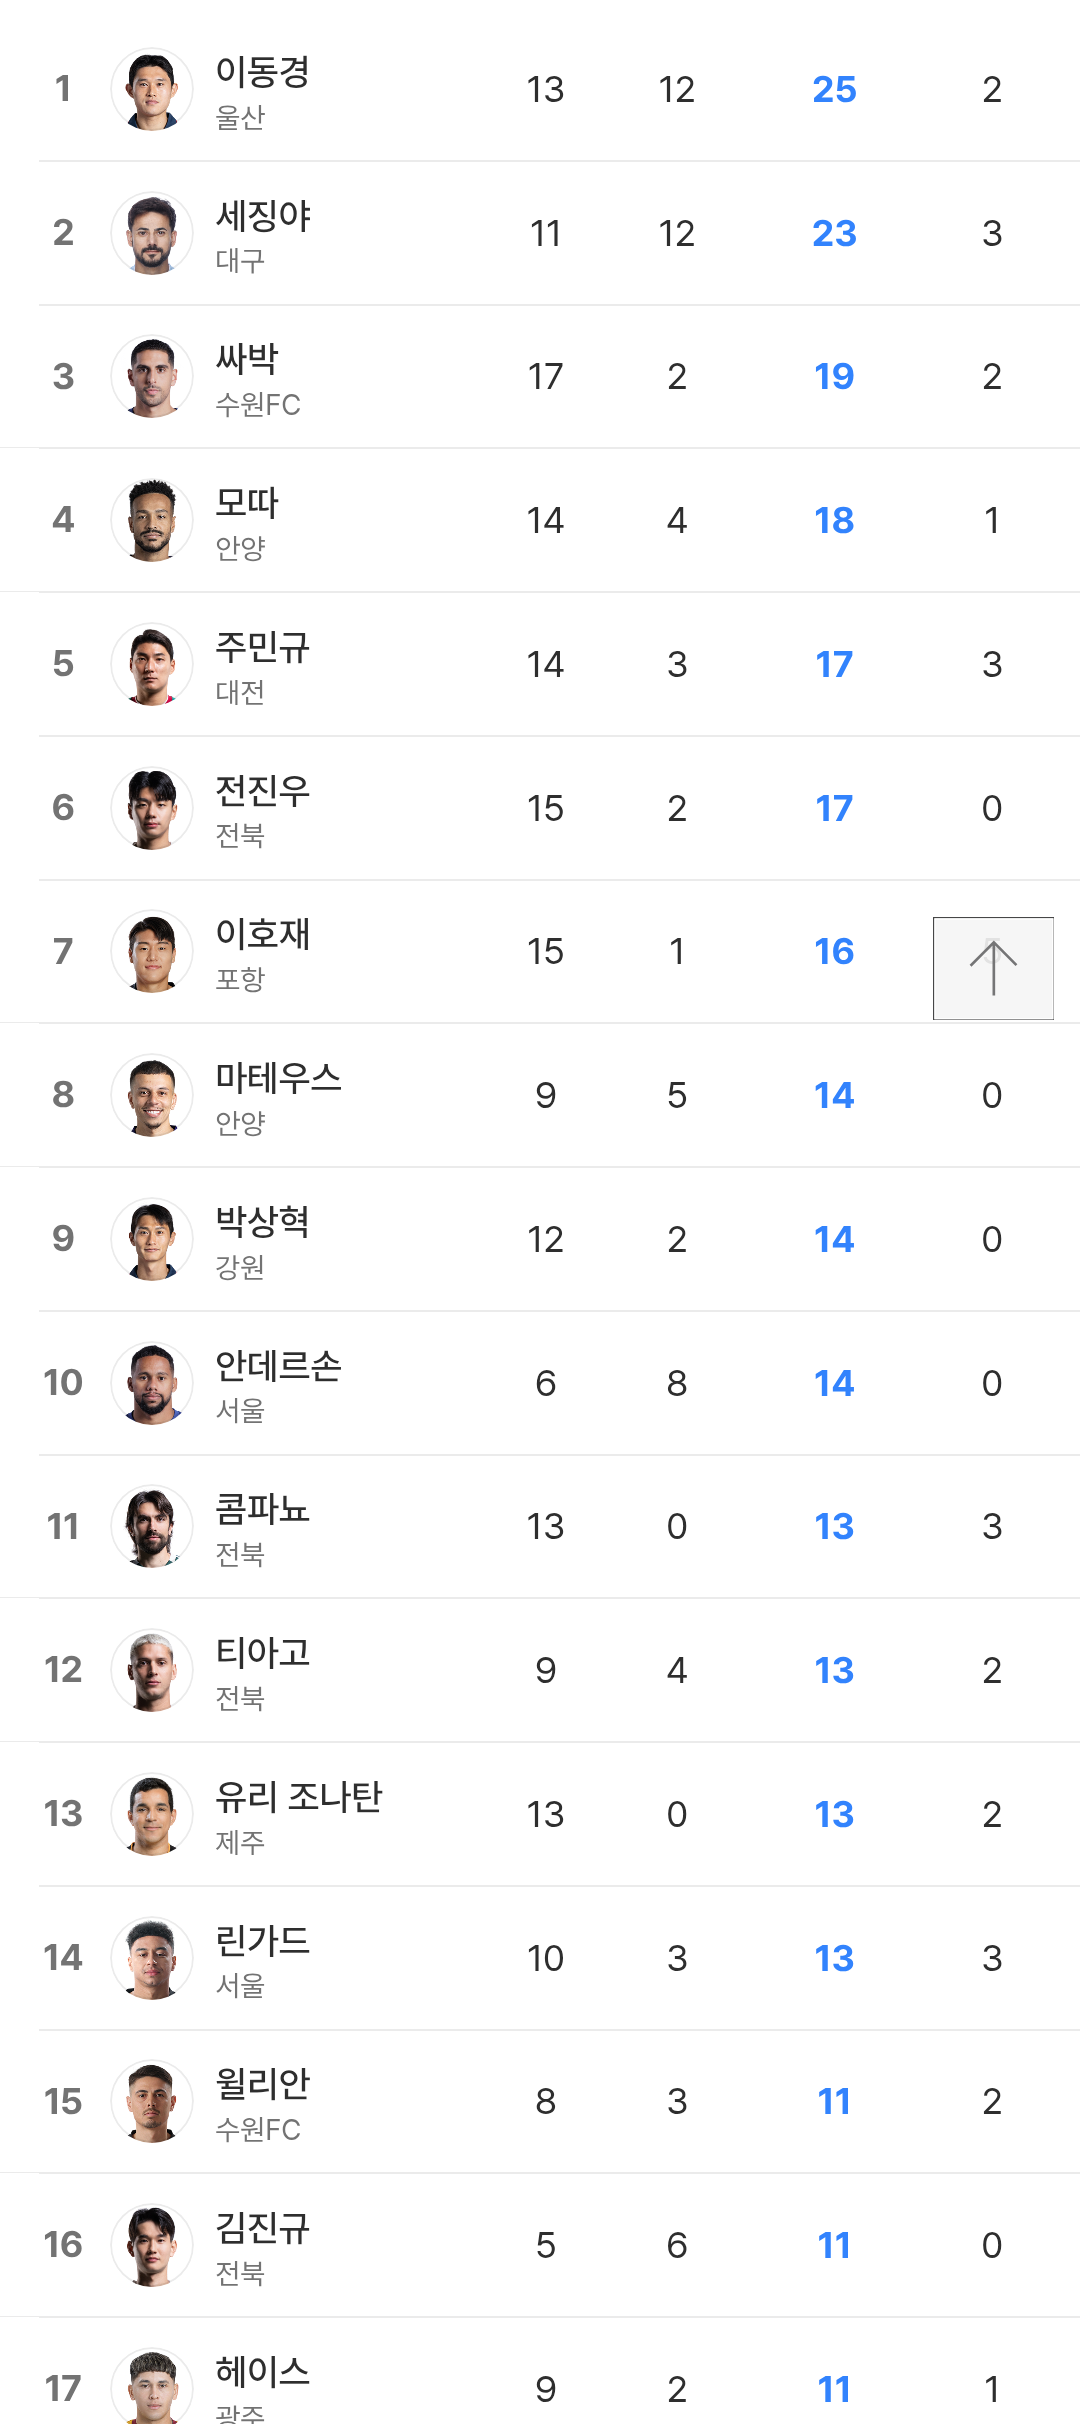Click 헤이스 player name

[x=262, y=2372]
